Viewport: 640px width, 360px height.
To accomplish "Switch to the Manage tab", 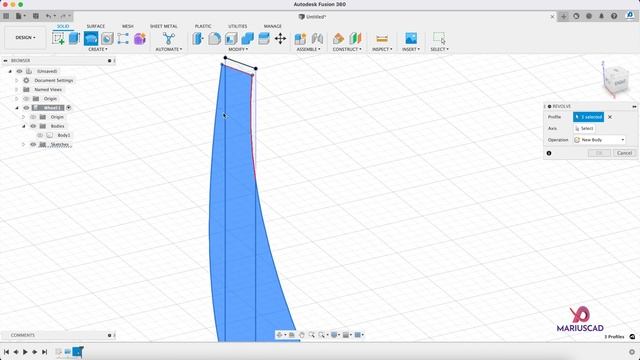I will point(272,26).
